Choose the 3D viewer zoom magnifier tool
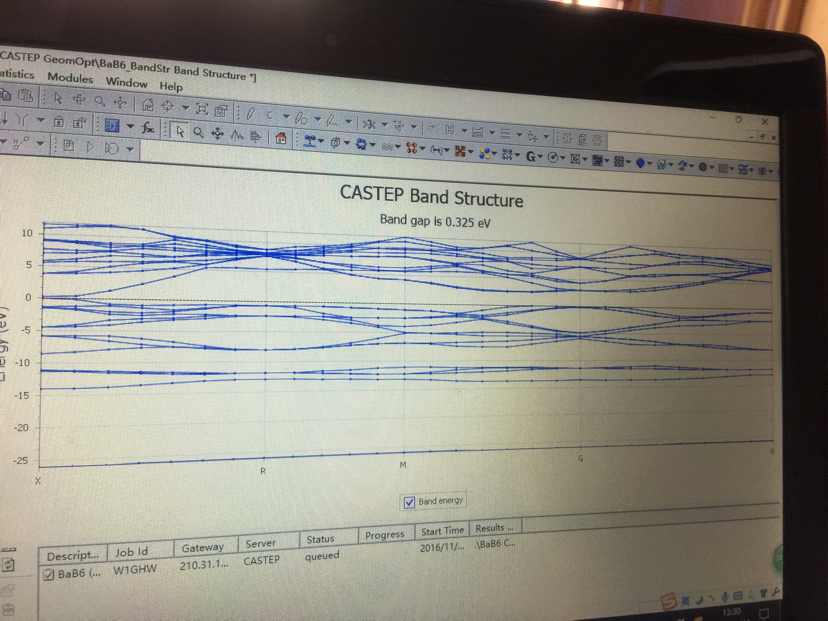 (x=99, y=101)
